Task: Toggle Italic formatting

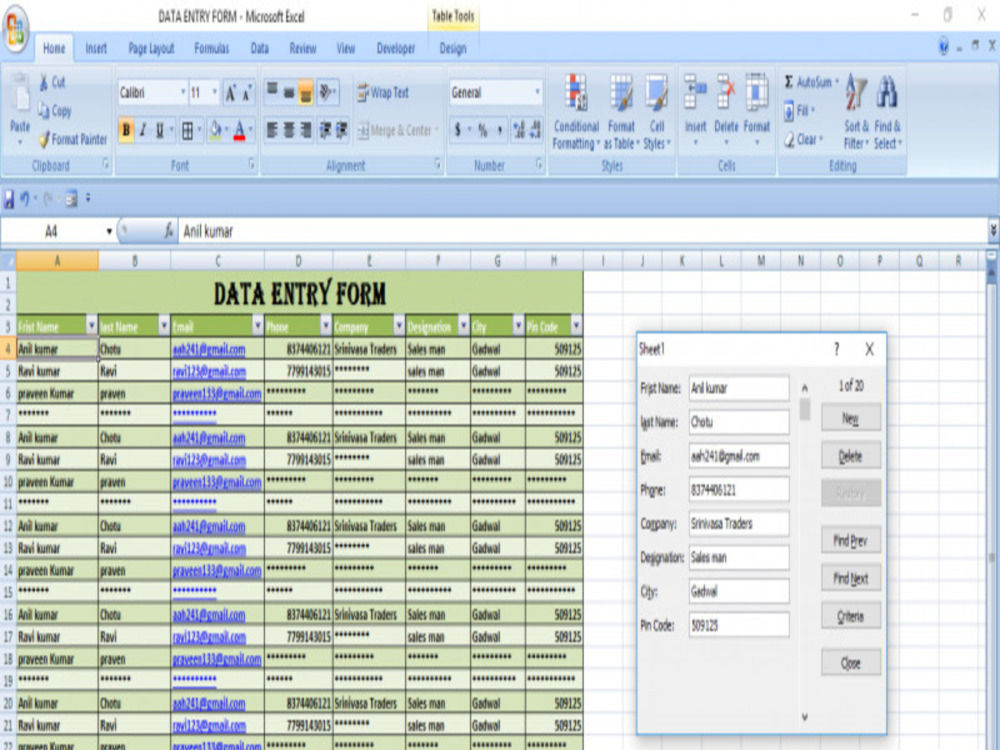Action: 143,130
